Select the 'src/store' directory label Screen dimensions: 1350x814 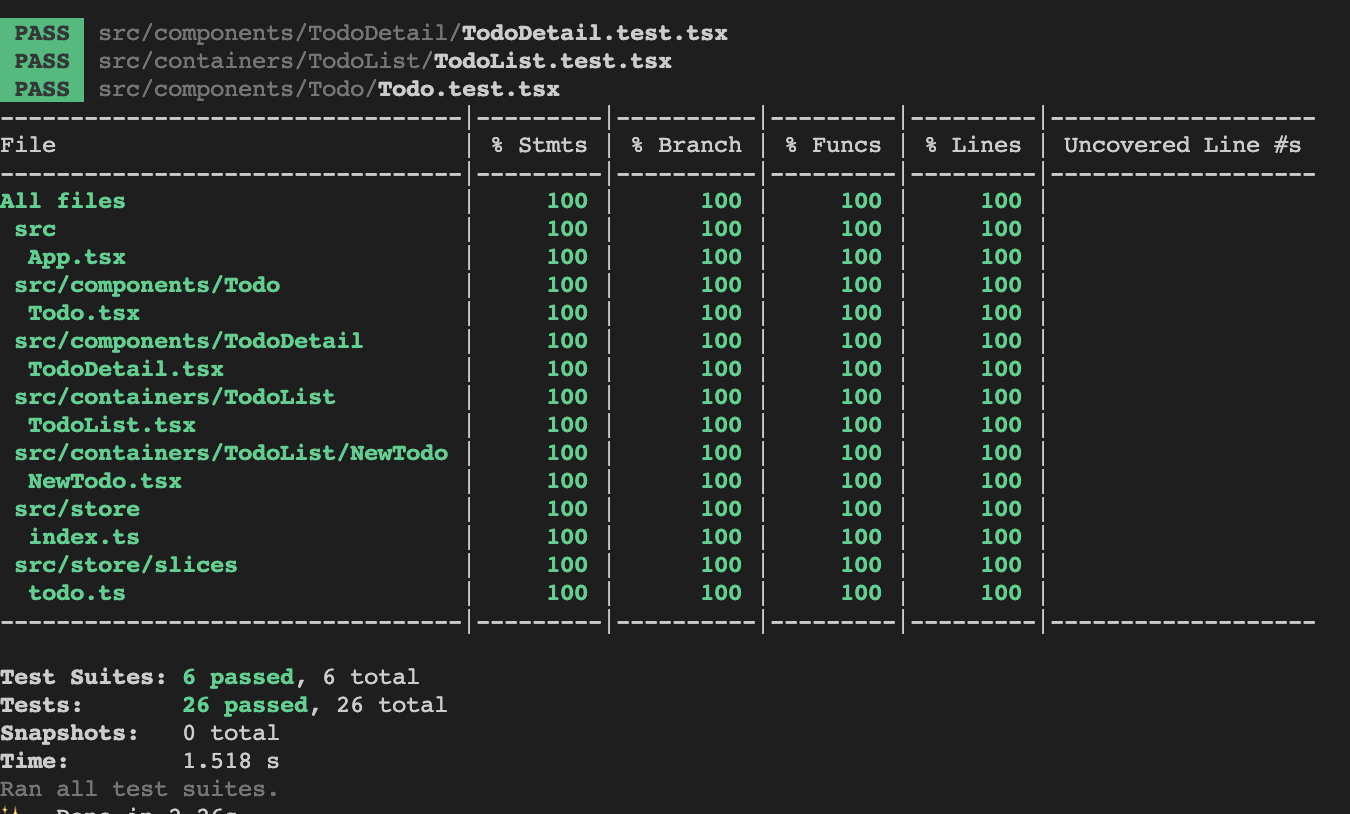[77, 509]
